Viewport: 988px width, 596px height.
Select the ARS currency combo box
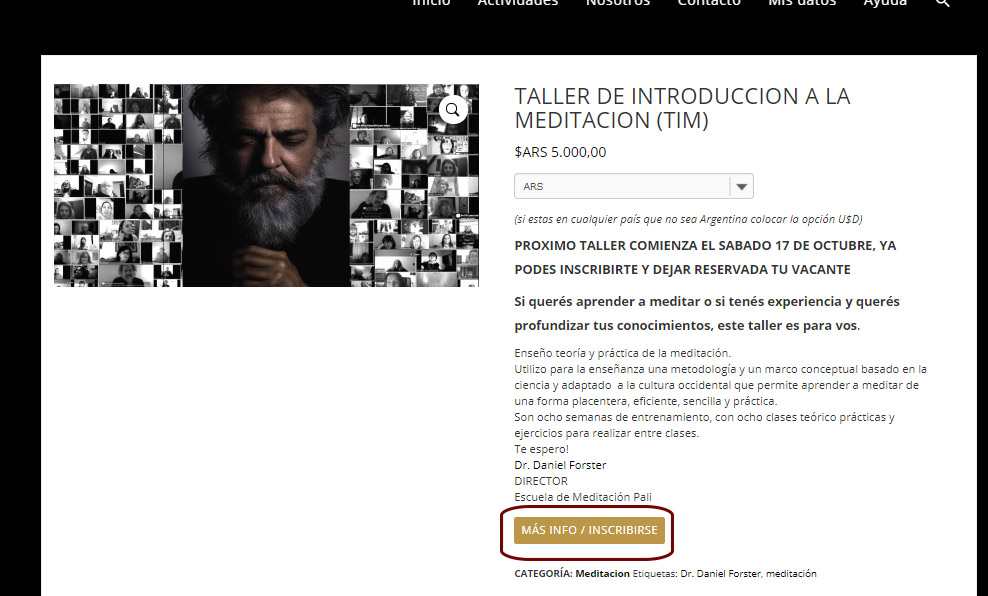point(633,186)
